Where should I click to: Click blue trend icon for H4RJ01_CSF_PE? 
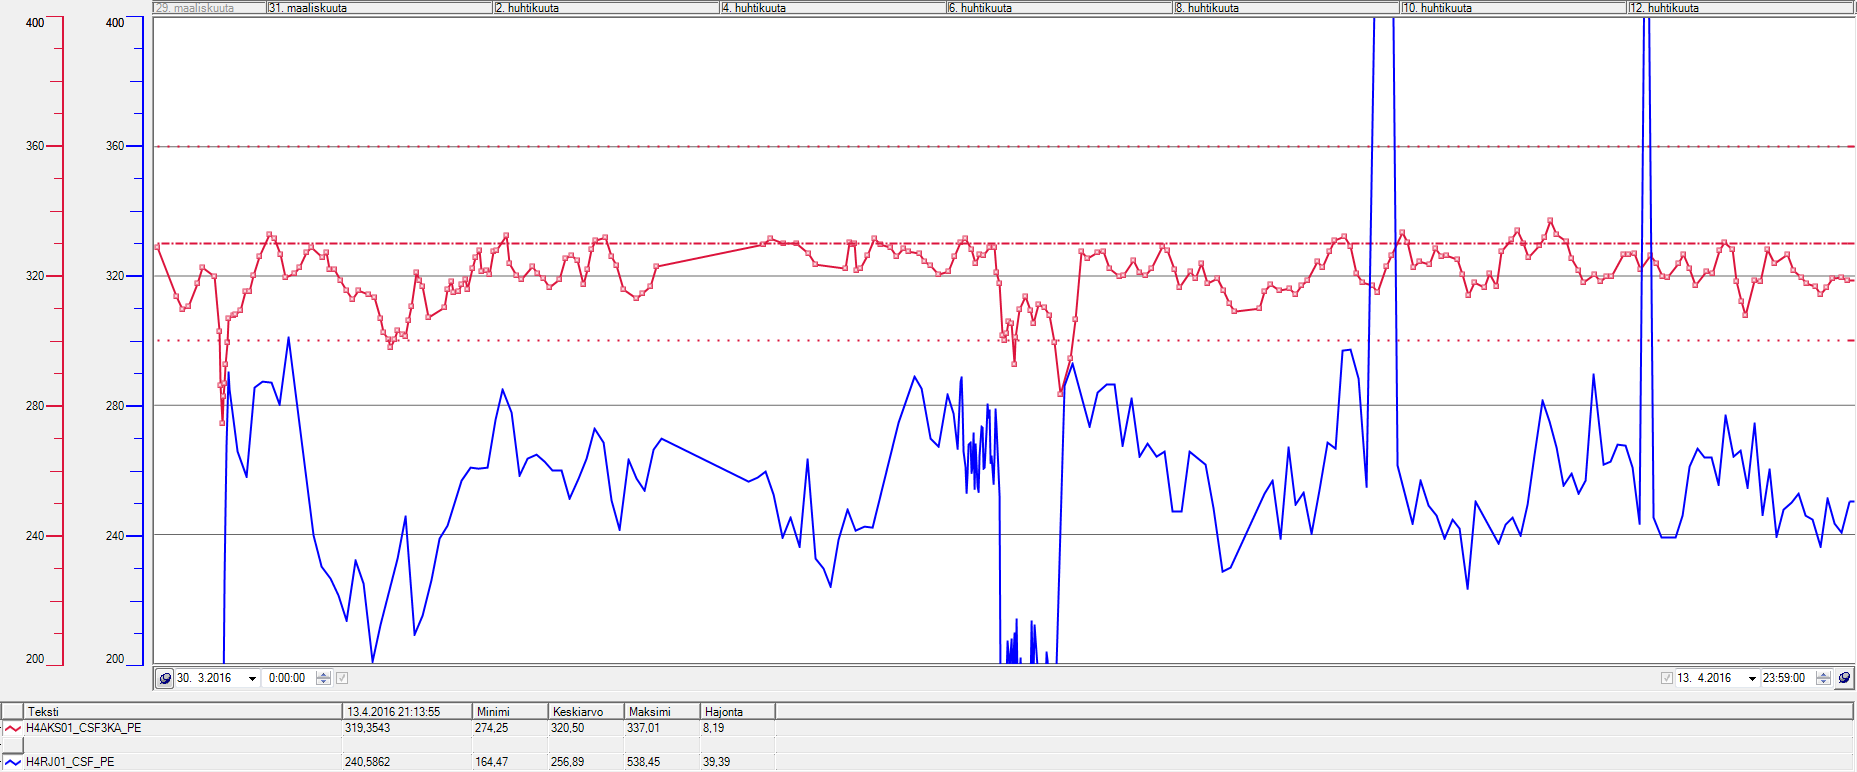12,762
